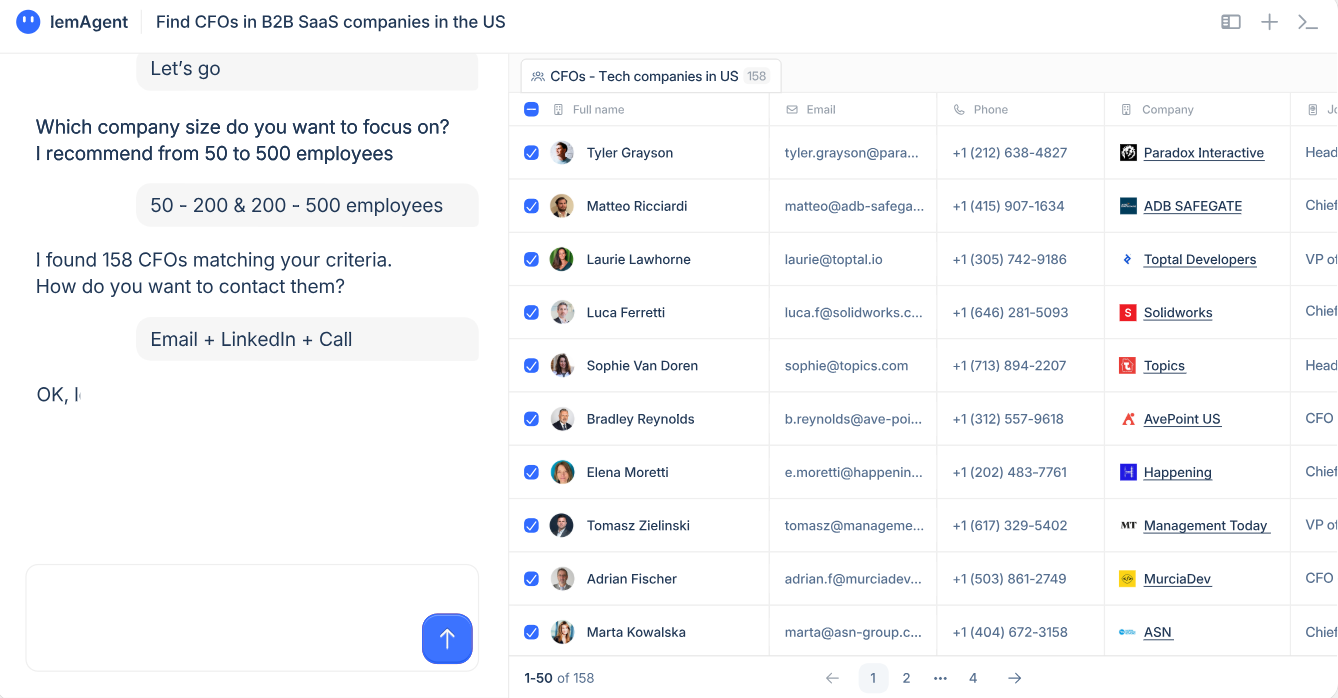This screenshot has height=698, width=1338.
Task: Click Sophie Van Doren's avatar photo
Action: [562, 366]
